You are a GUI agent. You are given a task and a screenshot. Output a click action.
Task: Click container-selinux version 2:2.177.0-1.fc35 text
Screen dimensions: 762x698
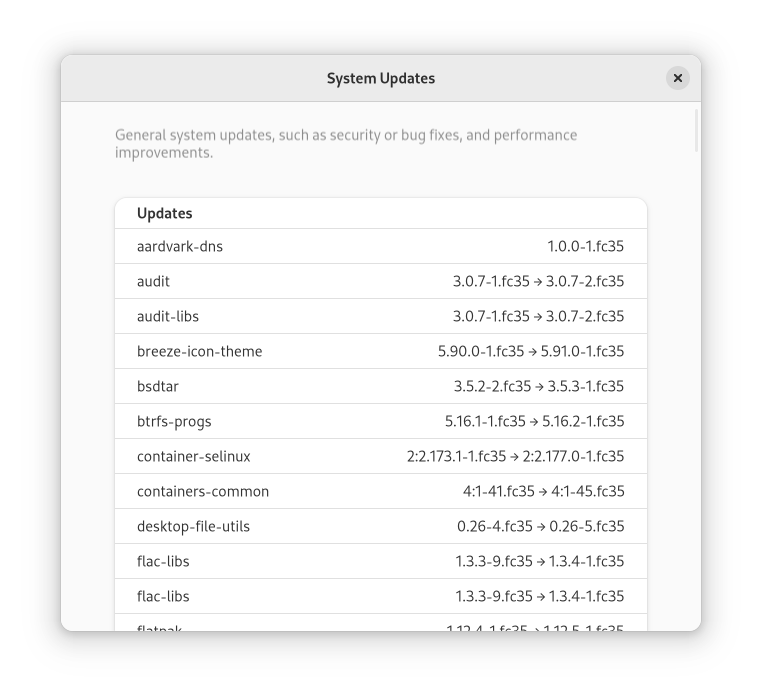[x=573, y=456]
